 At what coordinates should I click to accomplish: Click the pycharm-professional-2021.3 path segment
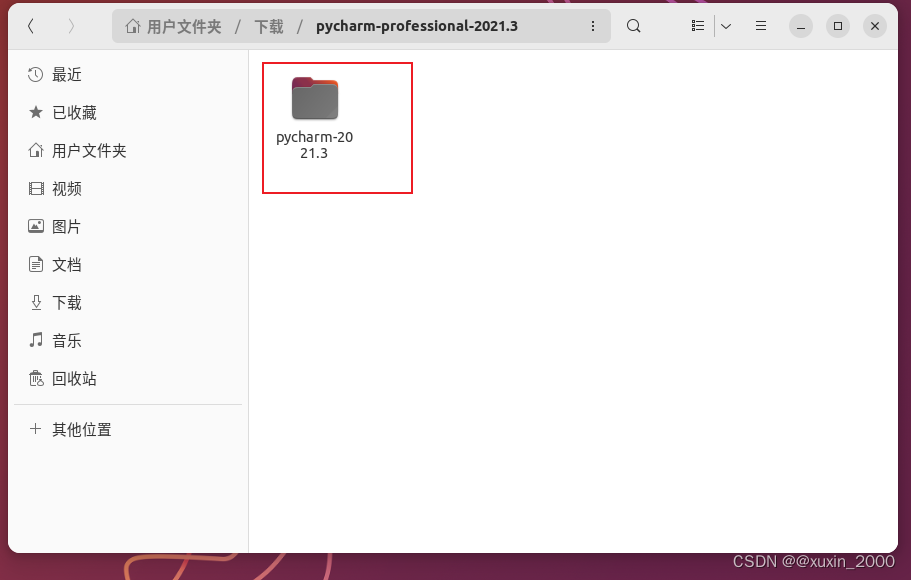click(417, 26)
